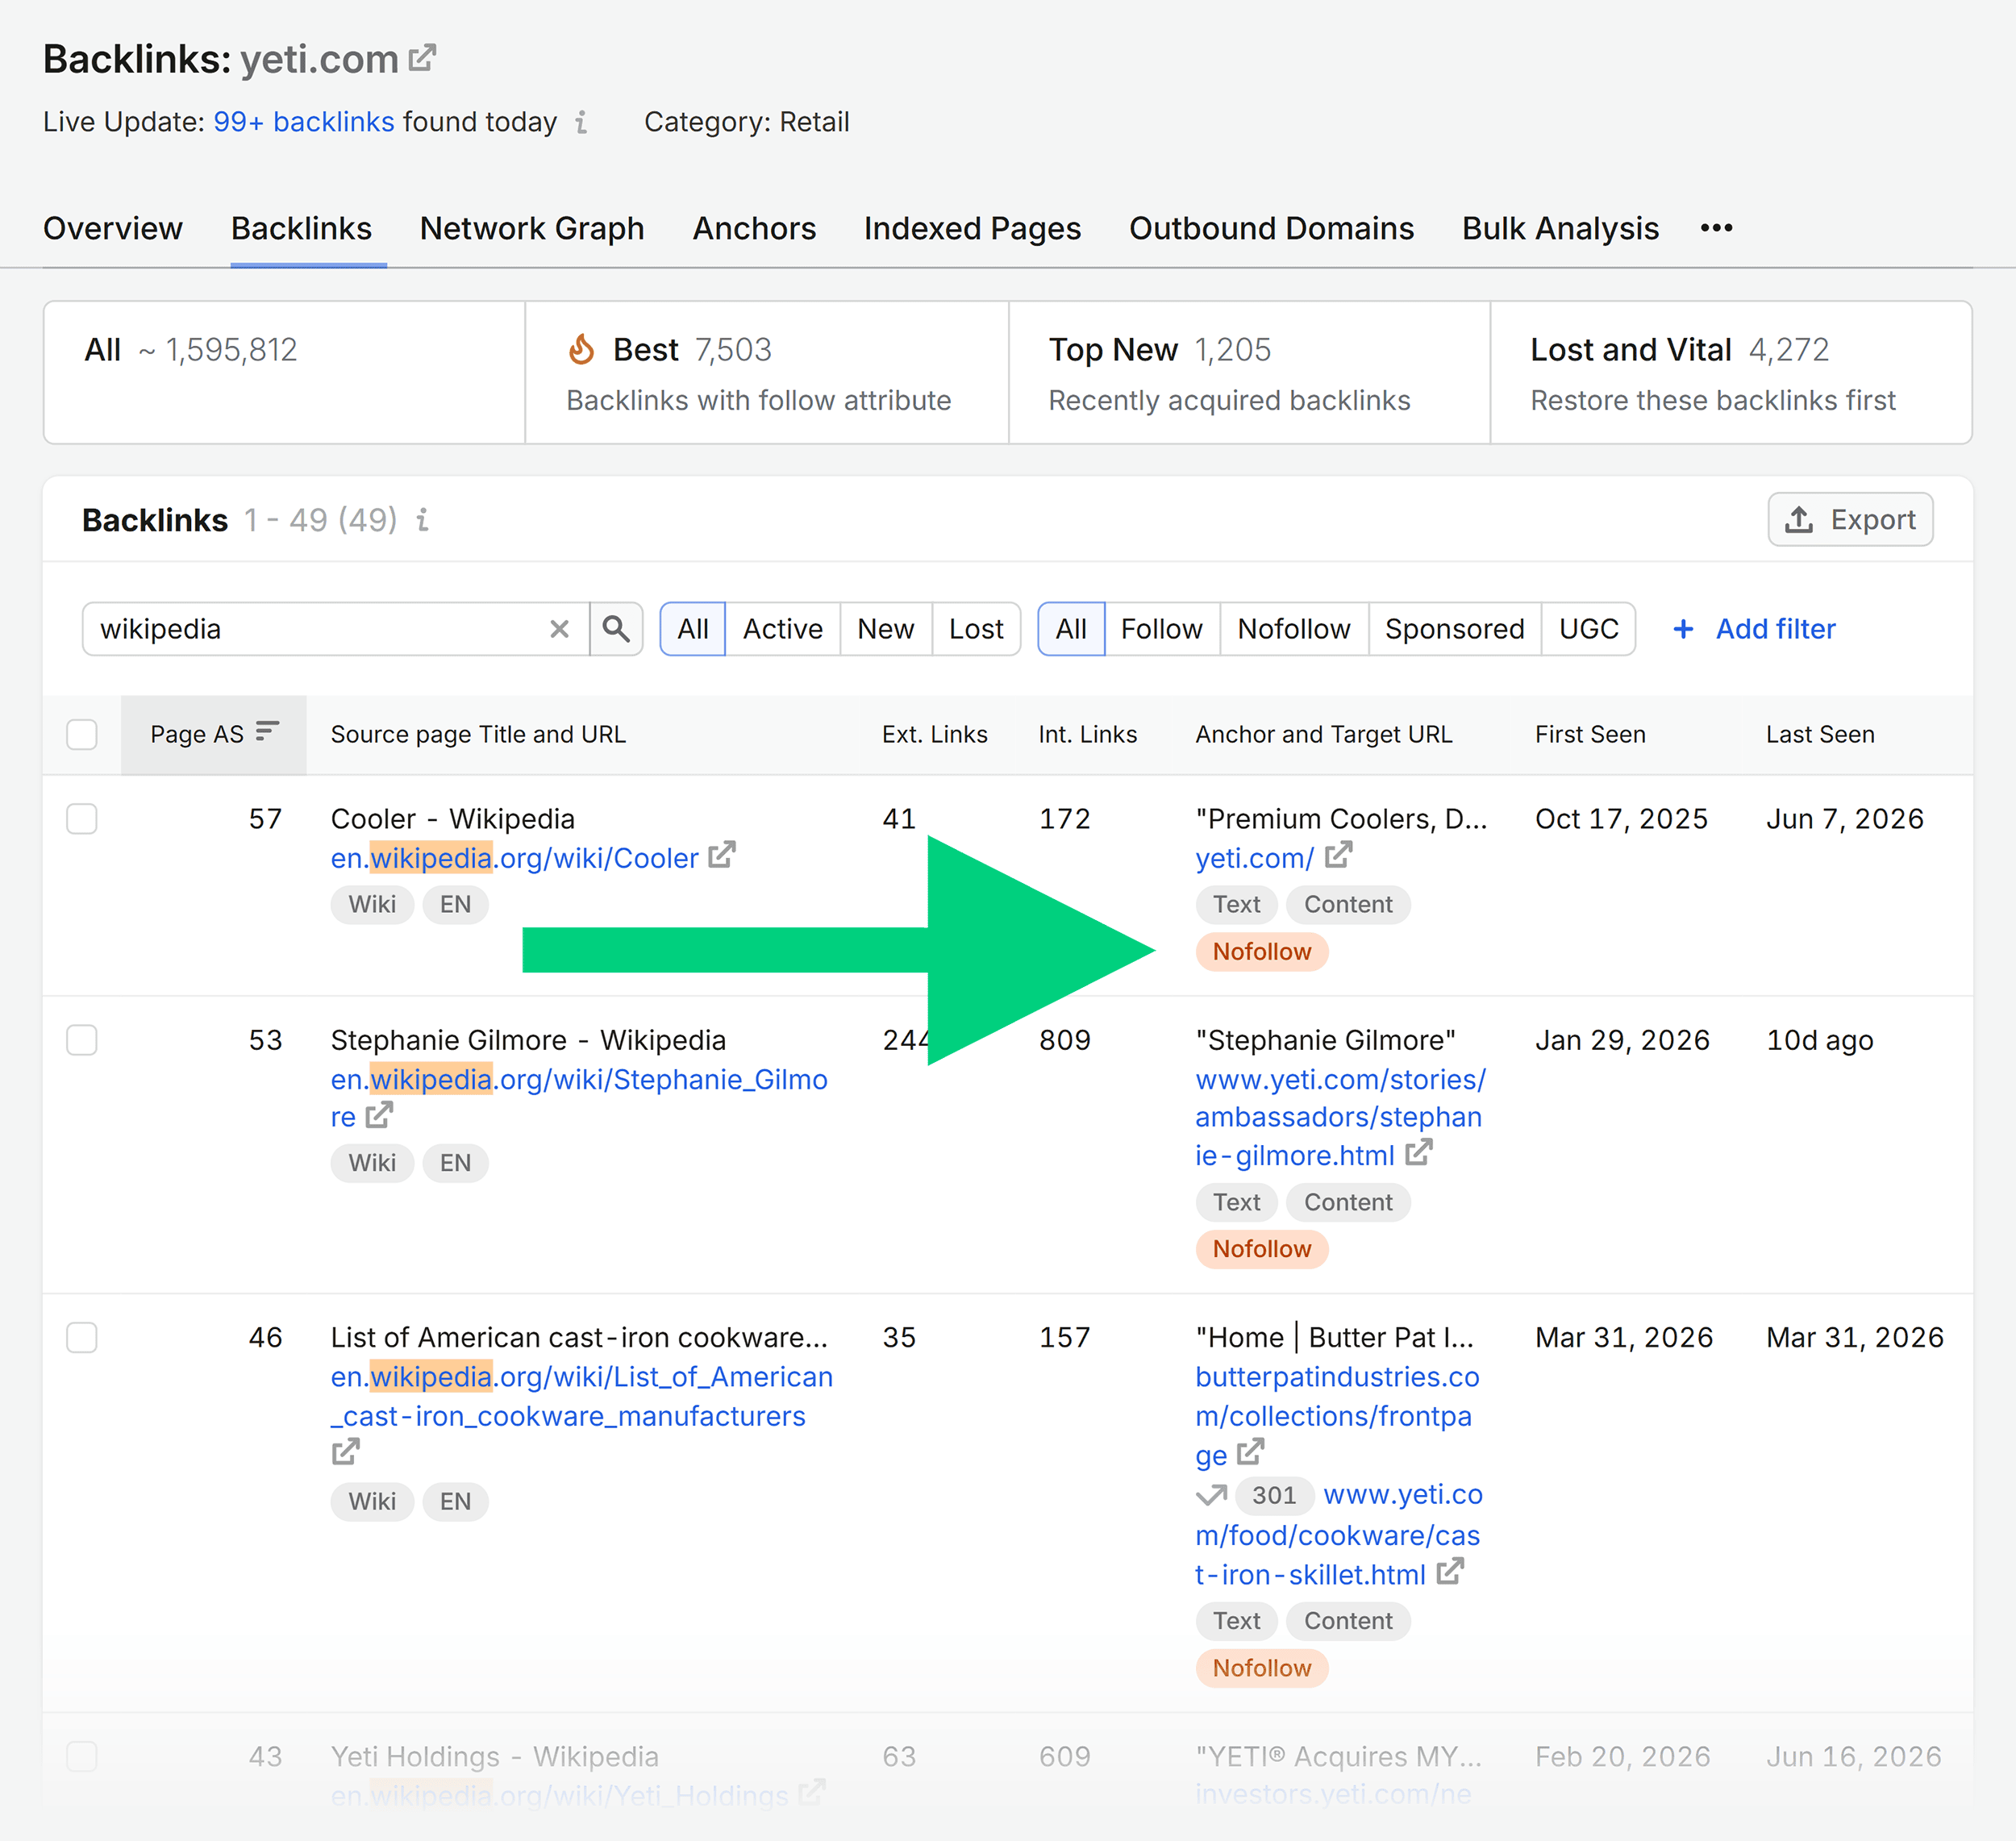The width and height of the screenshot is (2016, 1841).
Task: Check the American cast-iron cookware row checkbox
Action: tap(82, 1338)
